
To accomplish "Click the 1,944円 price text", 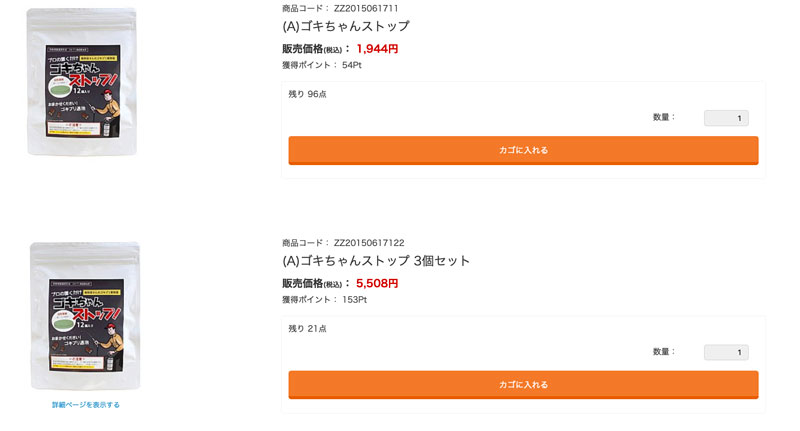I will 377,48.
